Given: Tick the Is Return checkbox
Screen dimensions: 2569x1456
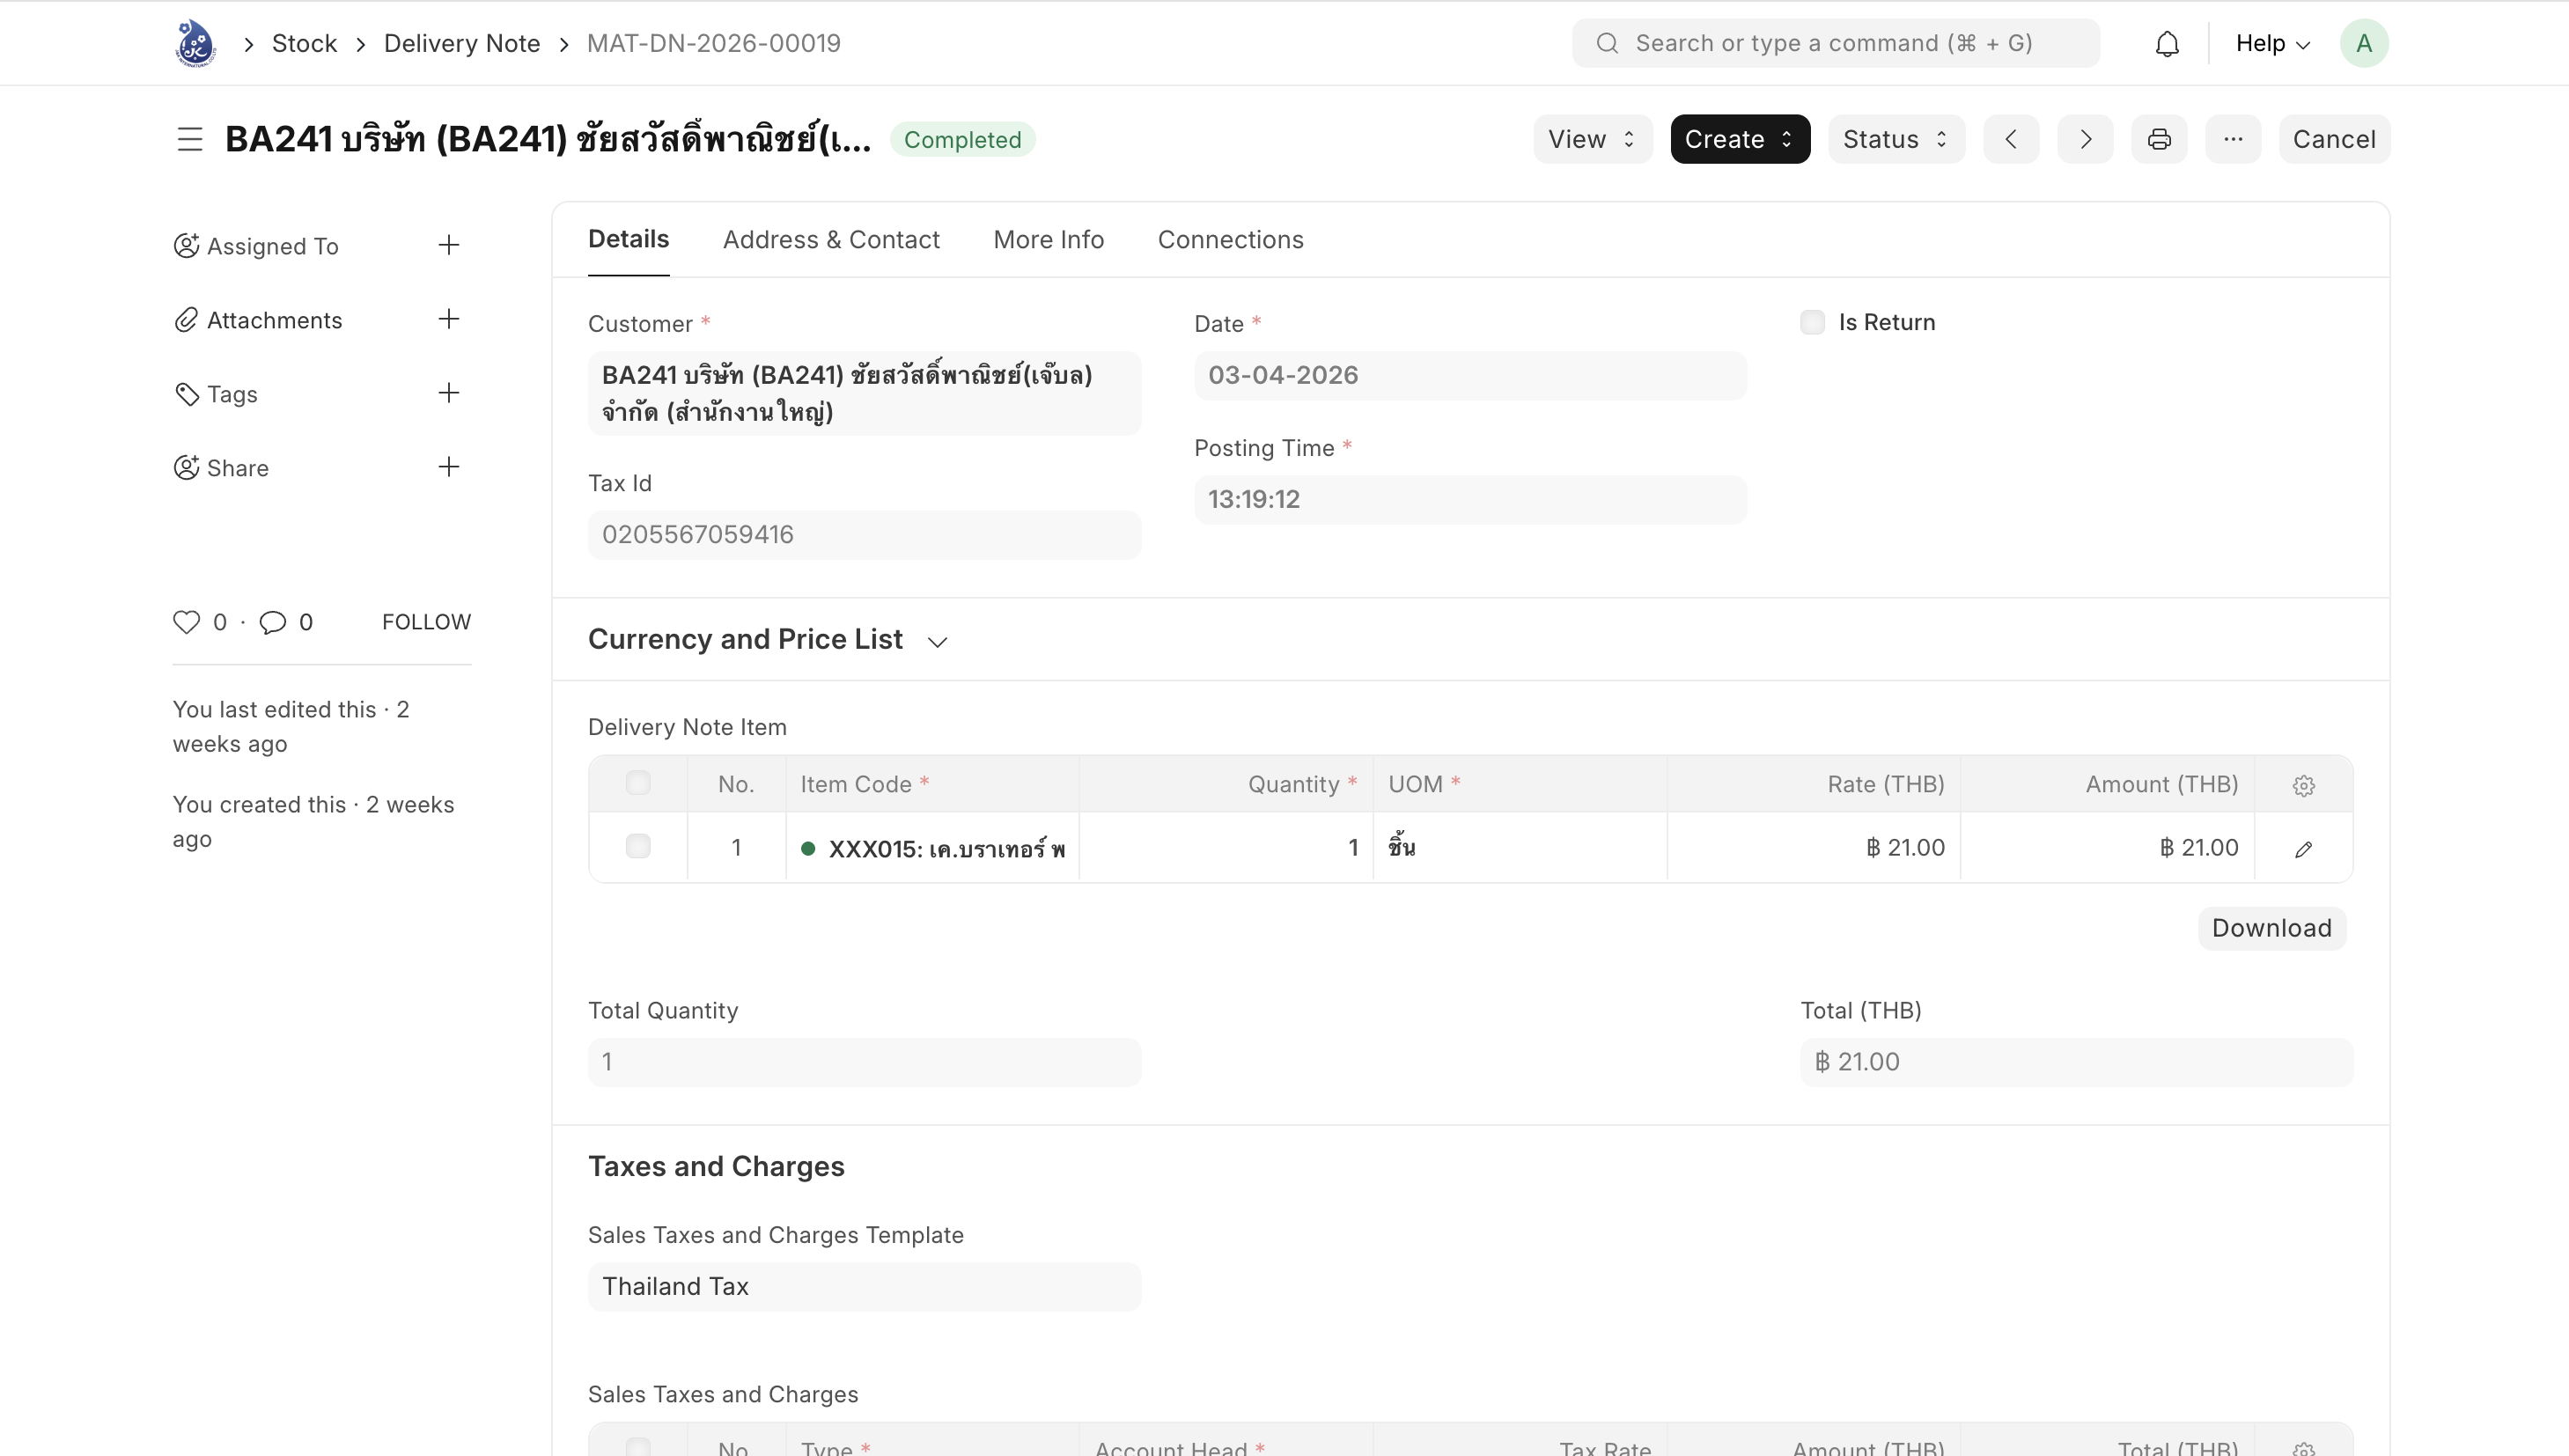Looking at the screenshot, I should tap(1812, 322).
